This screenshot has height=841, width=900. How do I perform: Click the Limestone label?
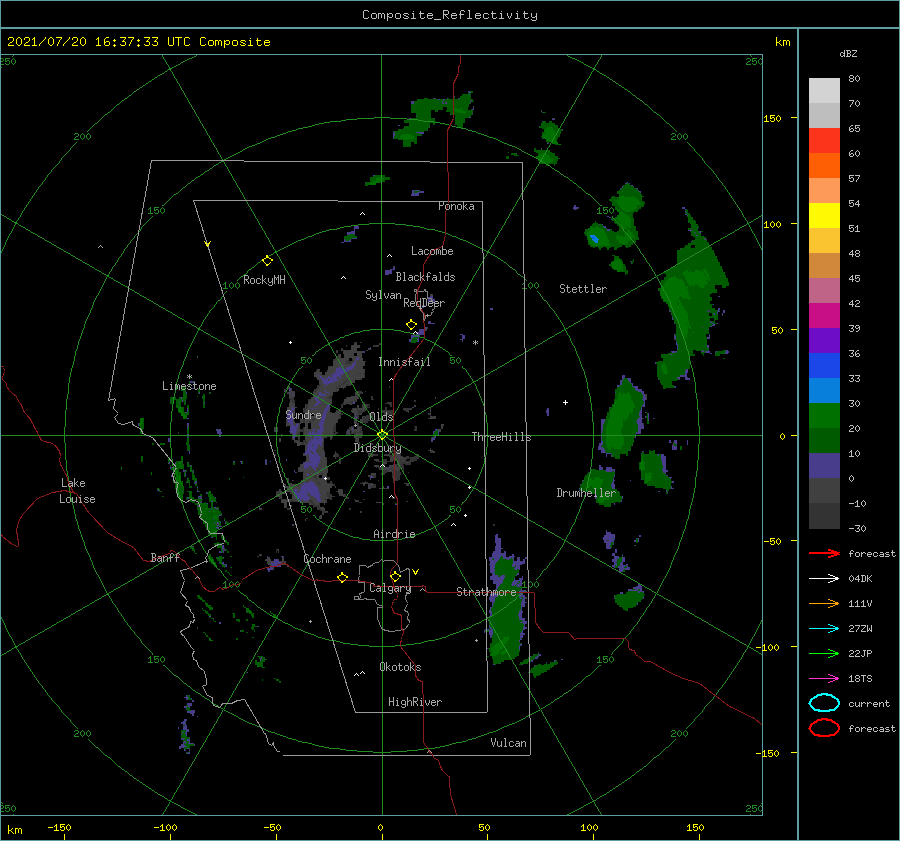[x=189, y=386]
